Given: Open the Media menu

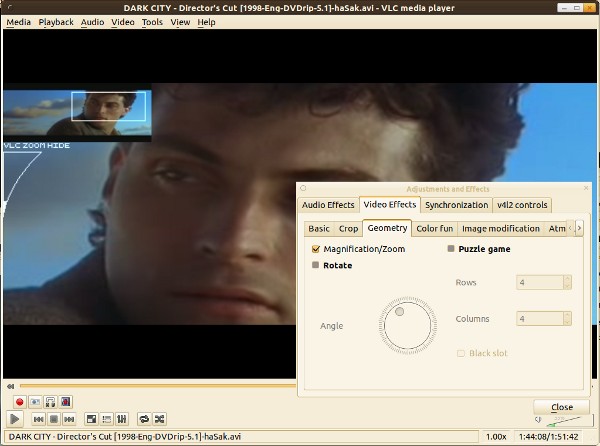Looking at the screenshot, I should click(x=18, y=22).
